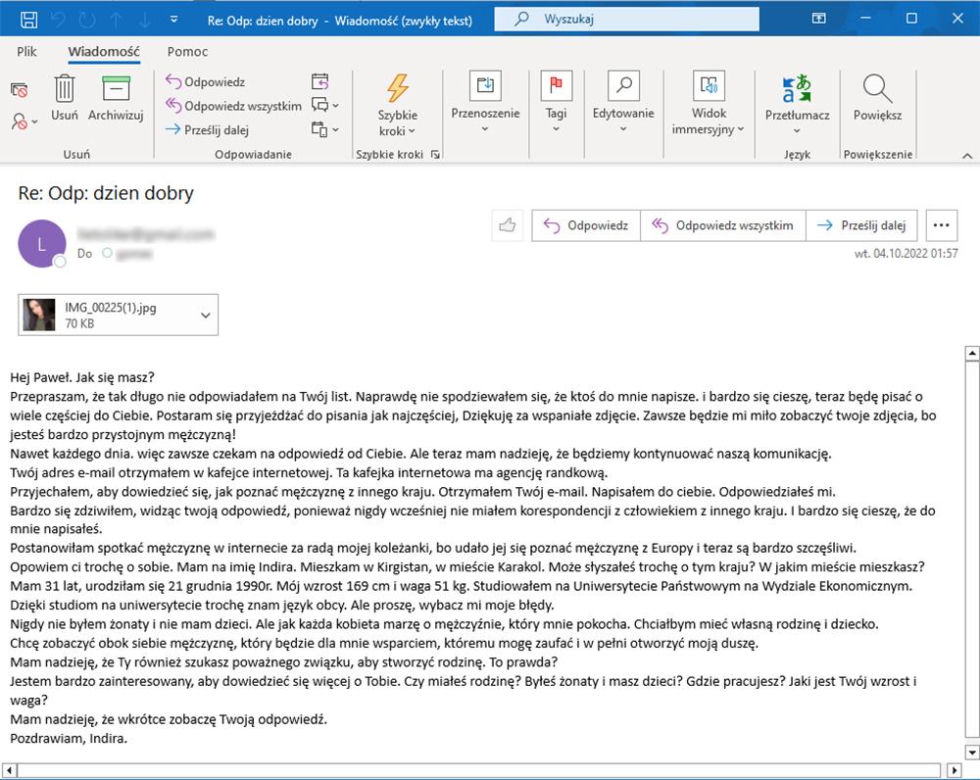Open the Tagi flag dropdown
This screenshot has width=980, height=780.
tap(556, 102)
